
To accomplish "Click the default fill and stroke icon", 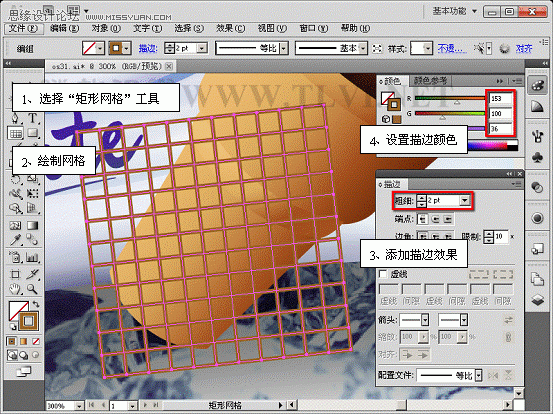I will [12, 327].
